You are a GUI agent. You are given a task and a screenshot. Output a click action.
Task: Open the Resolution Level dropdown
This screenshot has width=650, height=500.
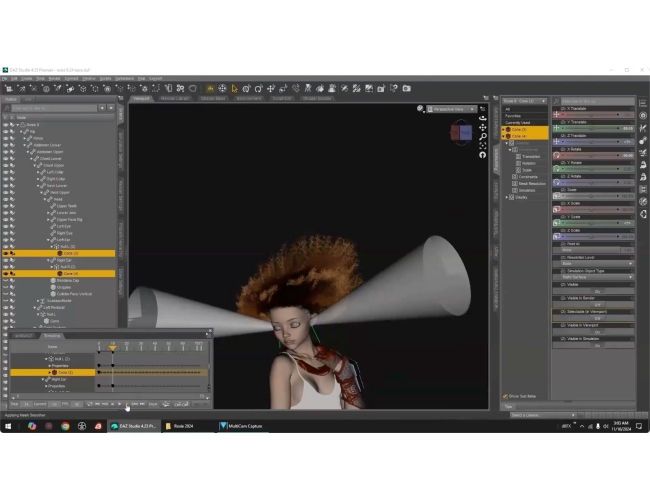click(594, 264)
